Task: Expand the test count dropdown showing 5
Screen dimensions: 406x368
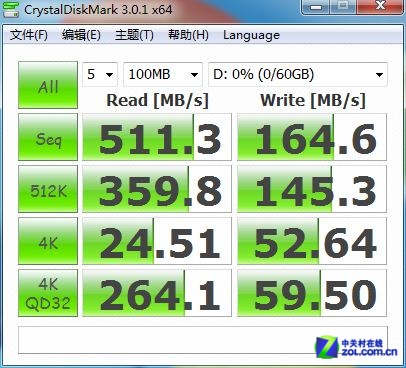Action: [100, 74]
